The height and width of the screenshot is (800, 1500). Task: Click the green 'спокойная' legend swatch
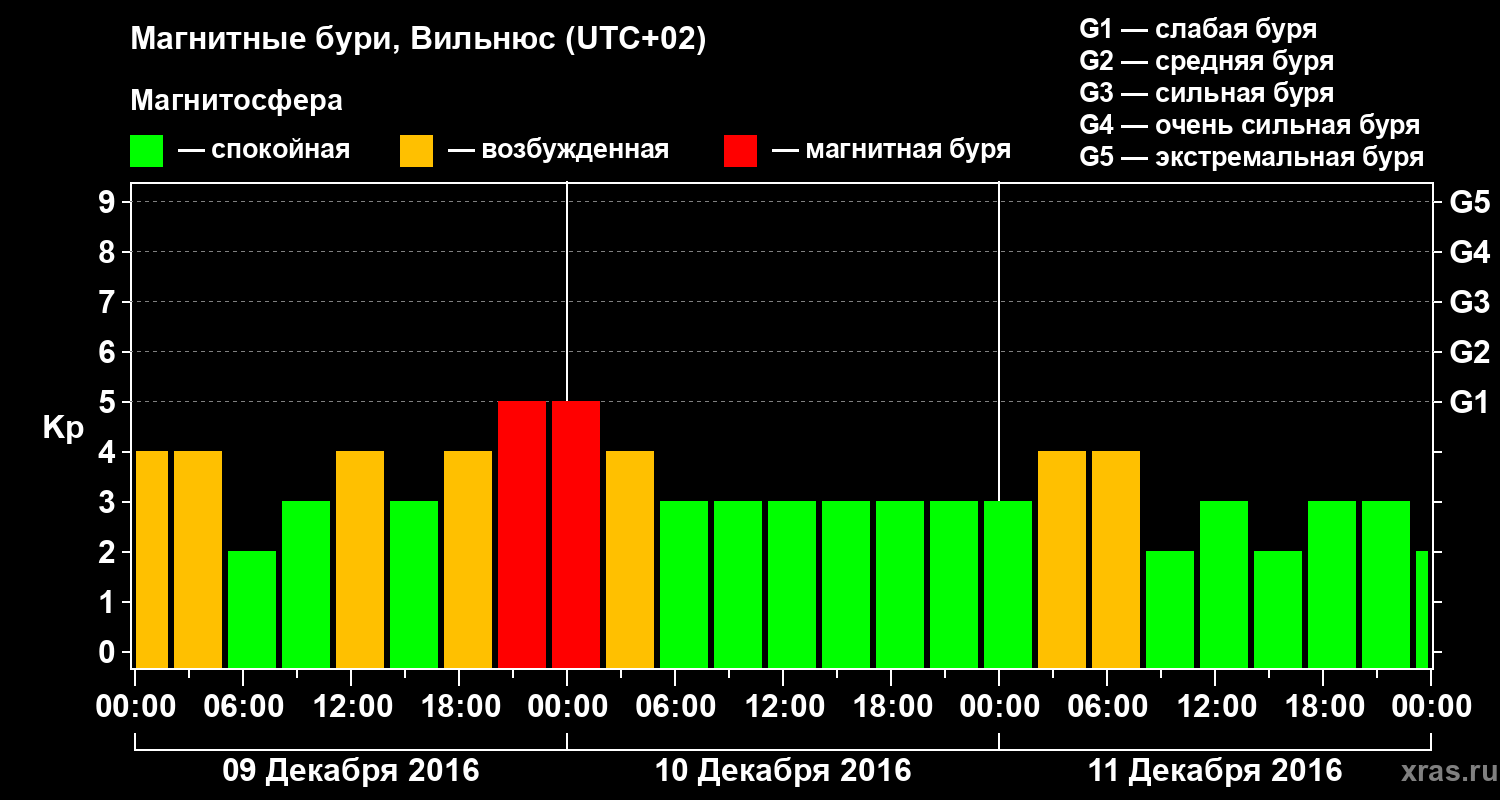pyautogui.click(x=147, y=151)
